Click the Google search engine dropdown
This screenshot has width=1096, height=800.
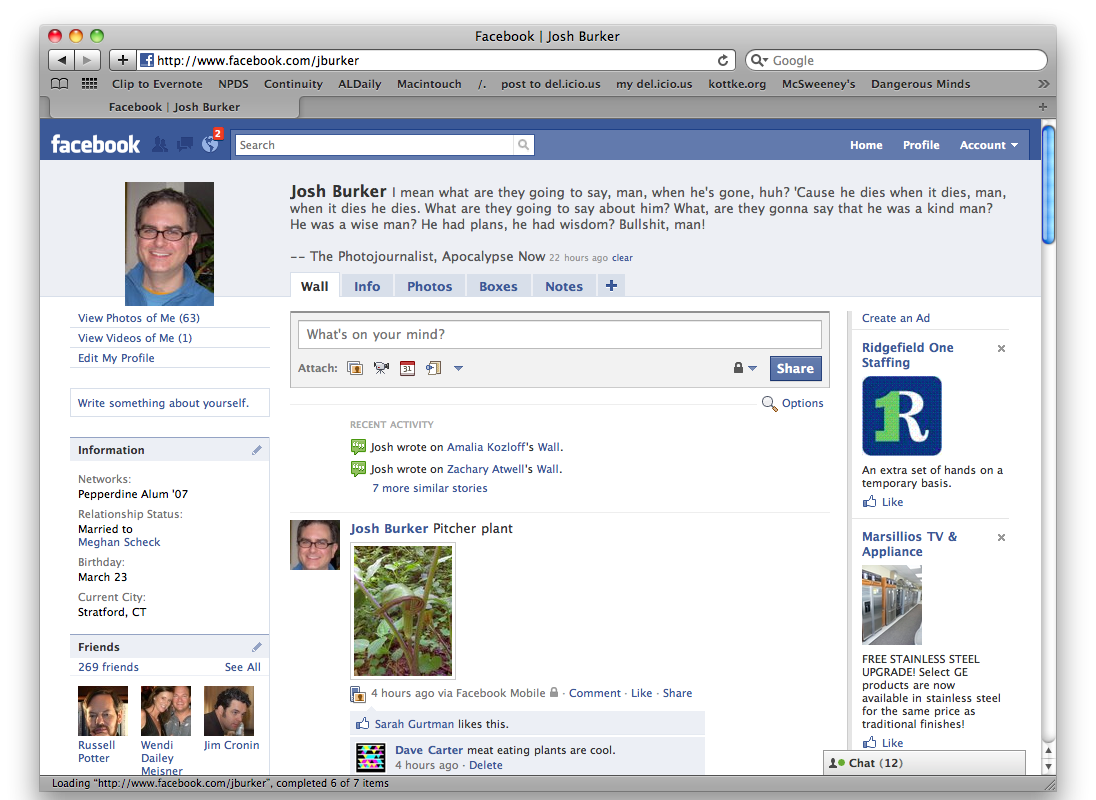(759, 60)
